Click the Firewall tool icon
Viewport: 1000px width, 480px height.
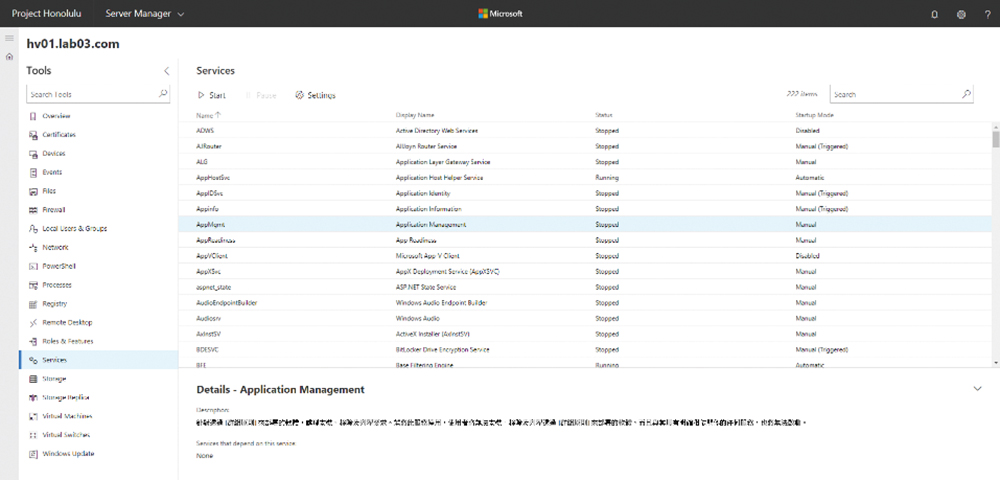pos(33,210)
